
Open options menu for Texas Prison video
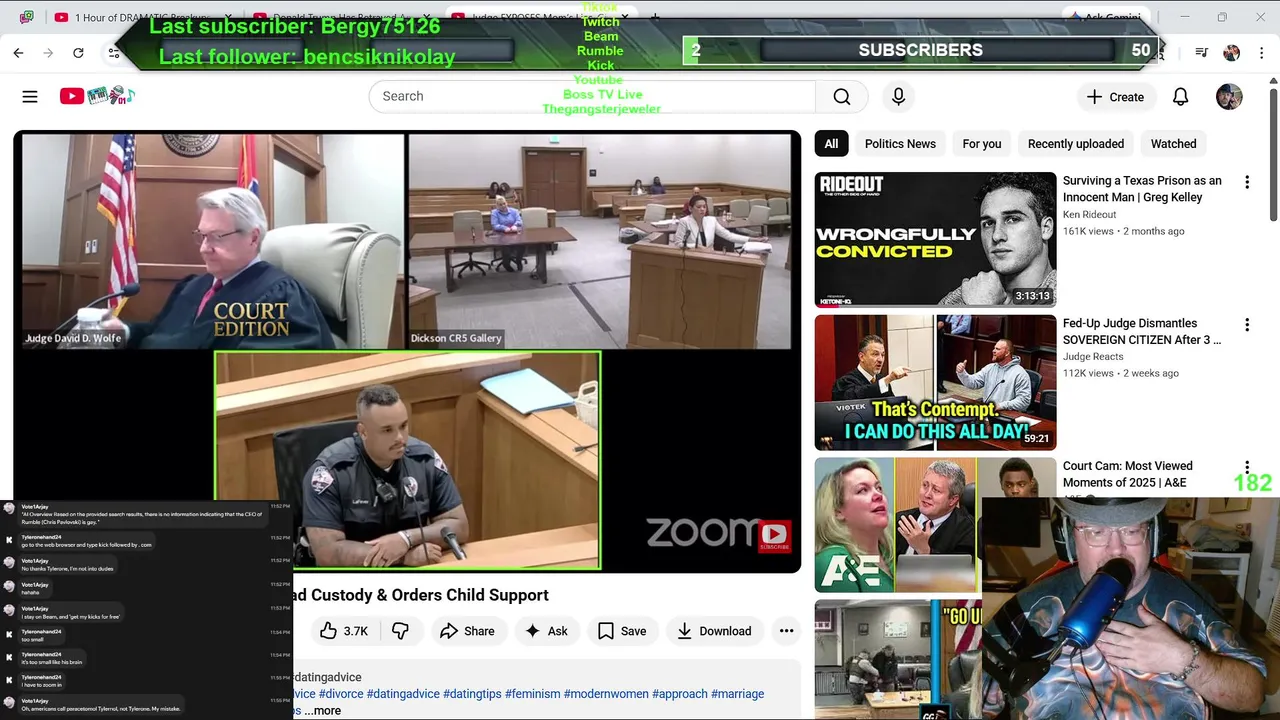pos(1247,182)
